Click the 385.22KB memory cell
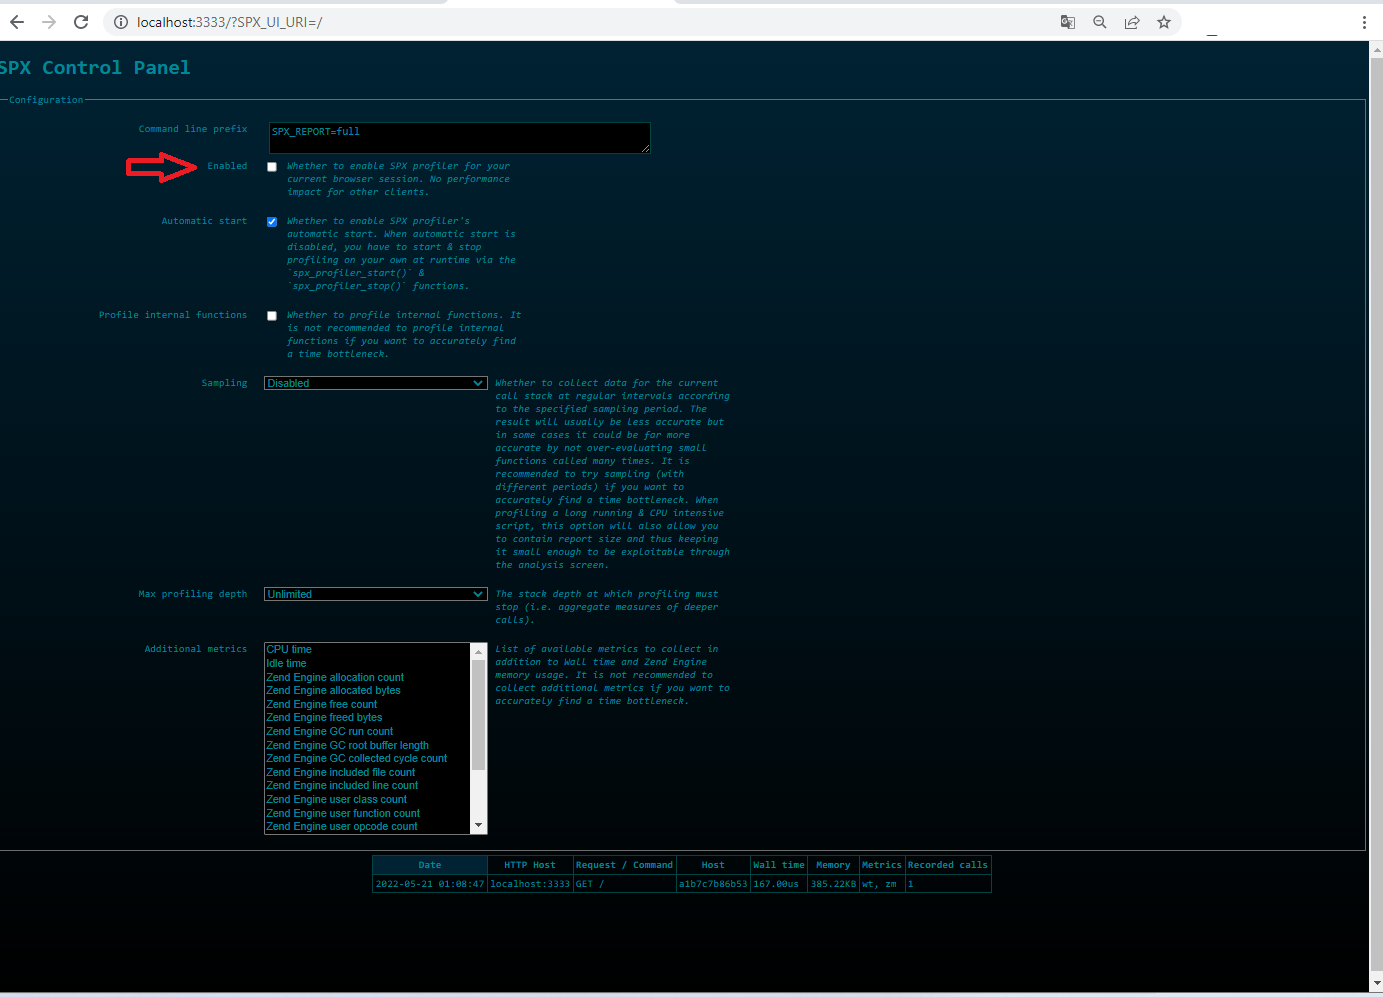This screenshot has height=997, width=1383. coord(833,884)
